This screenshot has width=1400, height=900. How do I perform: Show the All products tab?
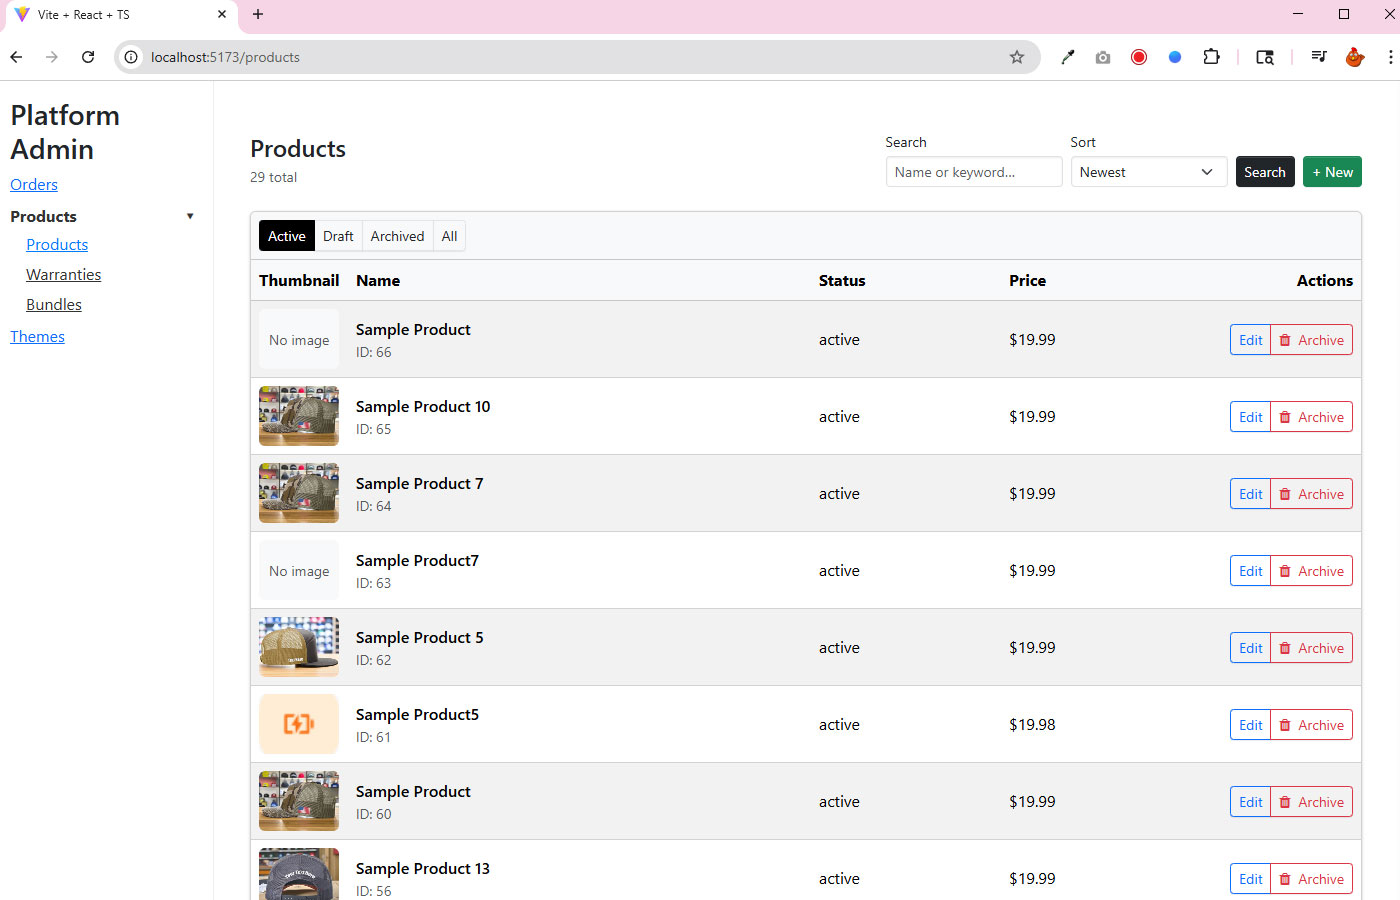[449, 236]
